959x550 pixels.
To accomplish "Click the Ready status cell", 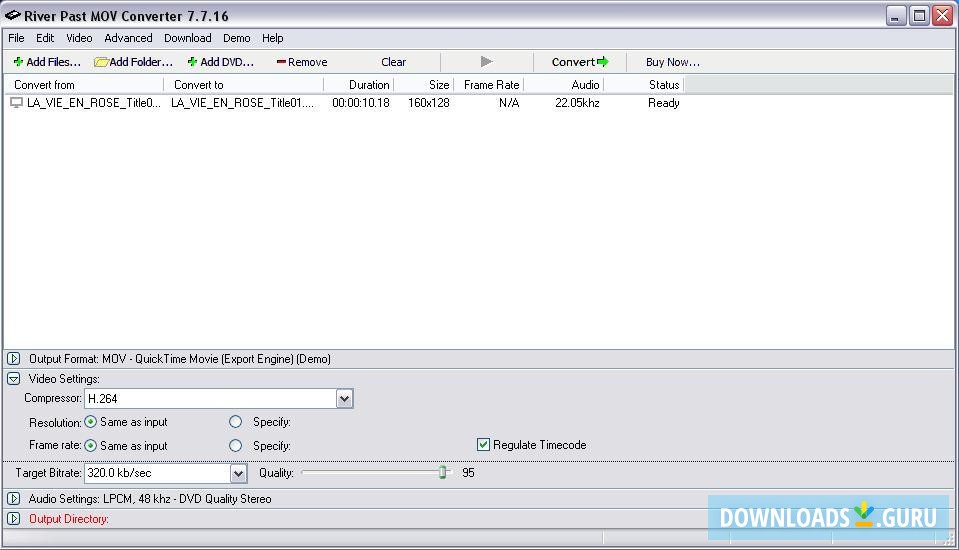I will coord(664,103).
